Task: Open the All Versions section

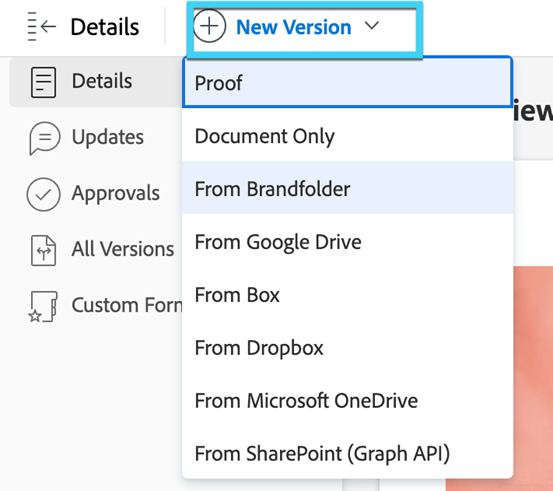Action: pyautogui.click(x=123, y=249)
